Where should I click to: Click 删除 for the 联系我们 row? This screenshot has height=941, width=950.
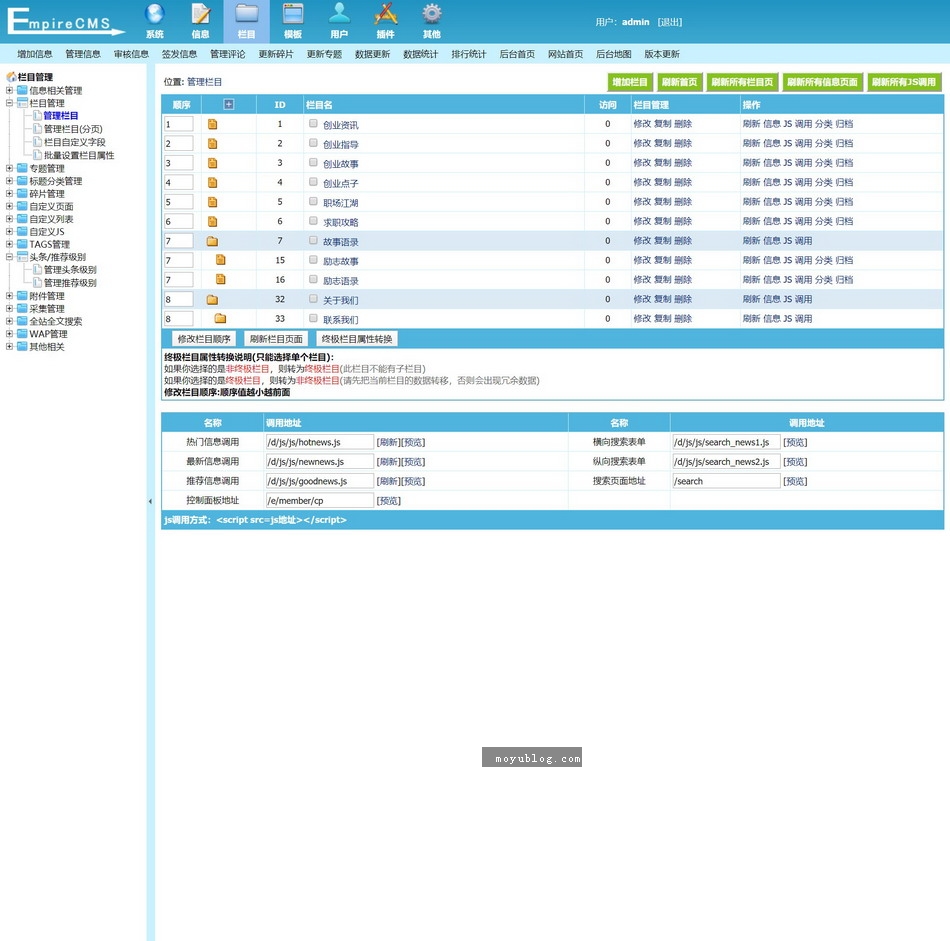683,319
